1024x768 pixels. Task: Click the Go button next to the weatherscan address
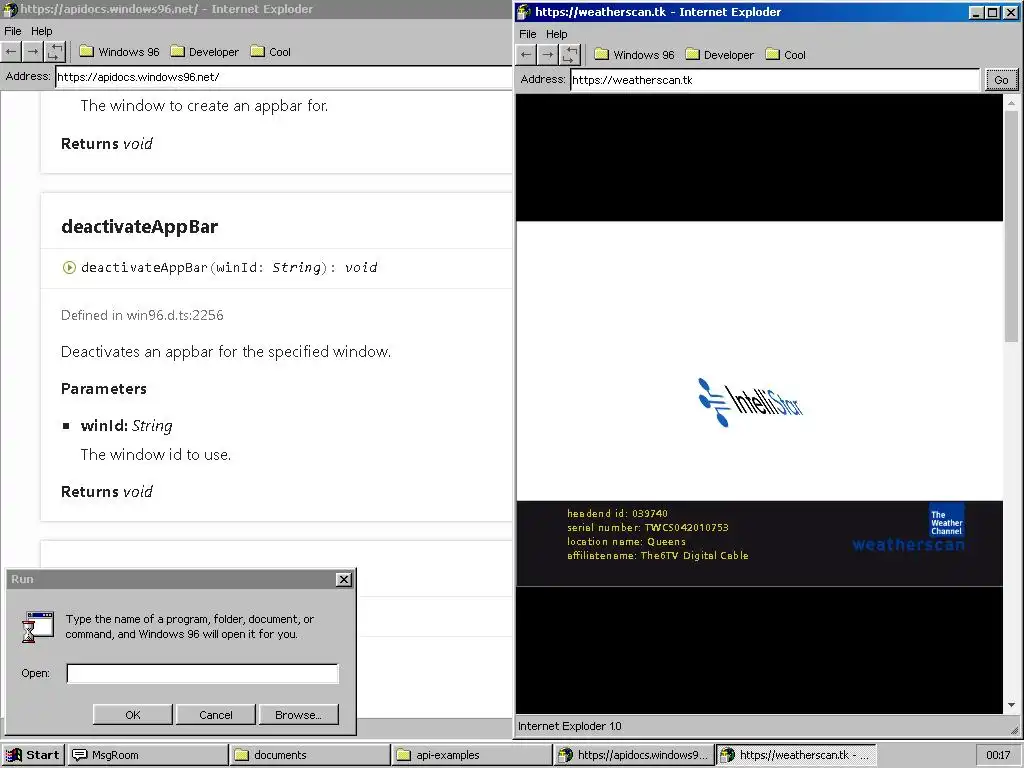pos(1001,80)
